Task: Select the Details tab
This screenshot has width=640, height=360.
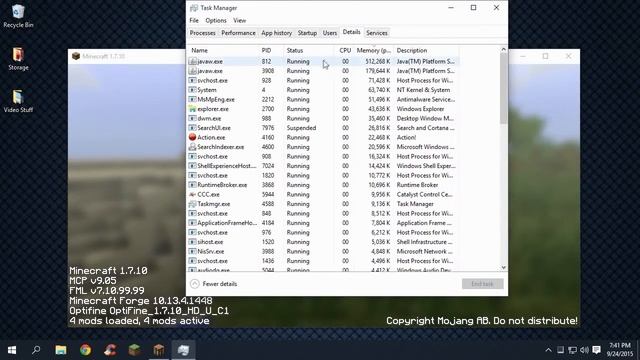Action: (x=351, y=32)
